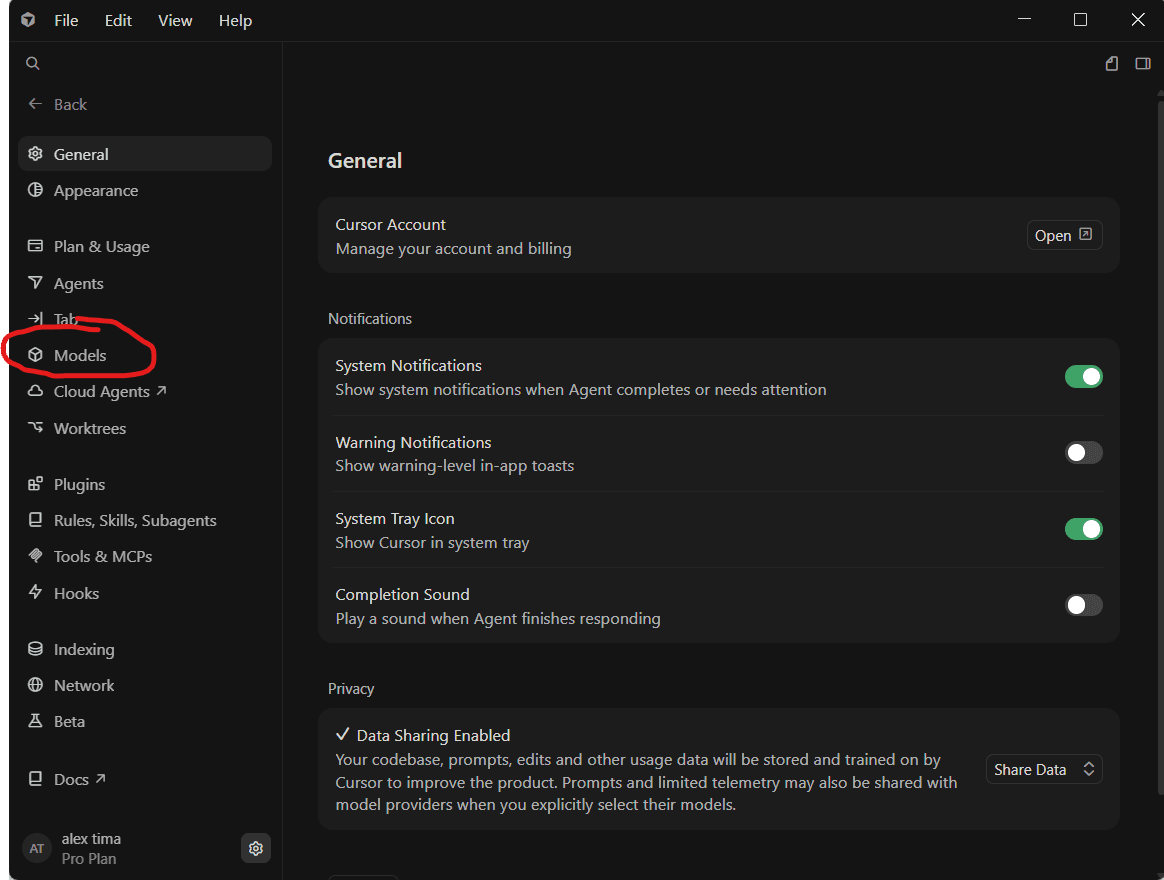Click the Cursor logo icon in title bar
This screenshot has width=1164, height=880.
(28, 20)
